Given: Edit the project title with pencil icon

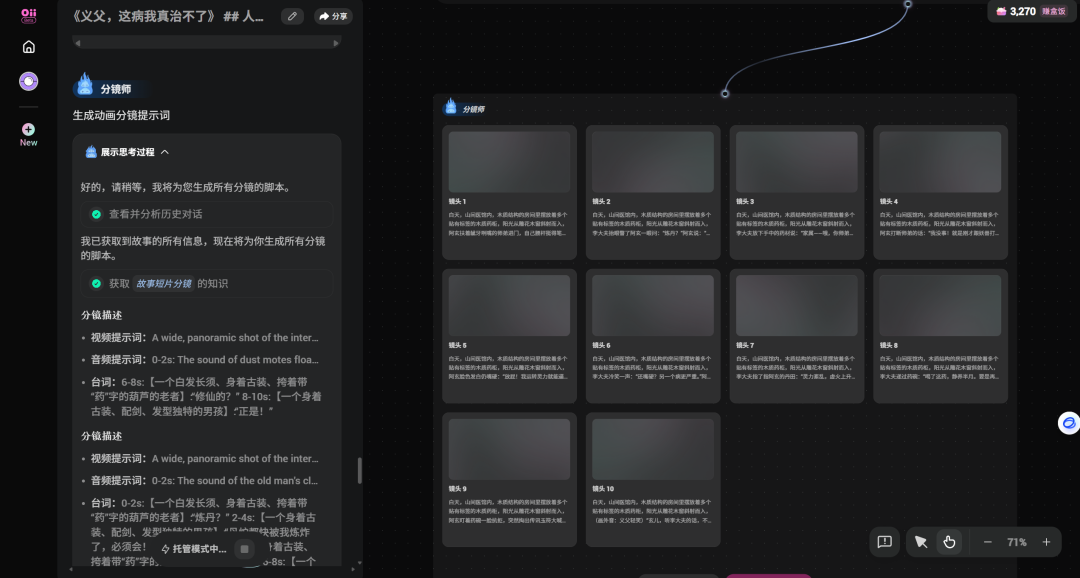Looking at the screenshot, I should tap(292, 16).
